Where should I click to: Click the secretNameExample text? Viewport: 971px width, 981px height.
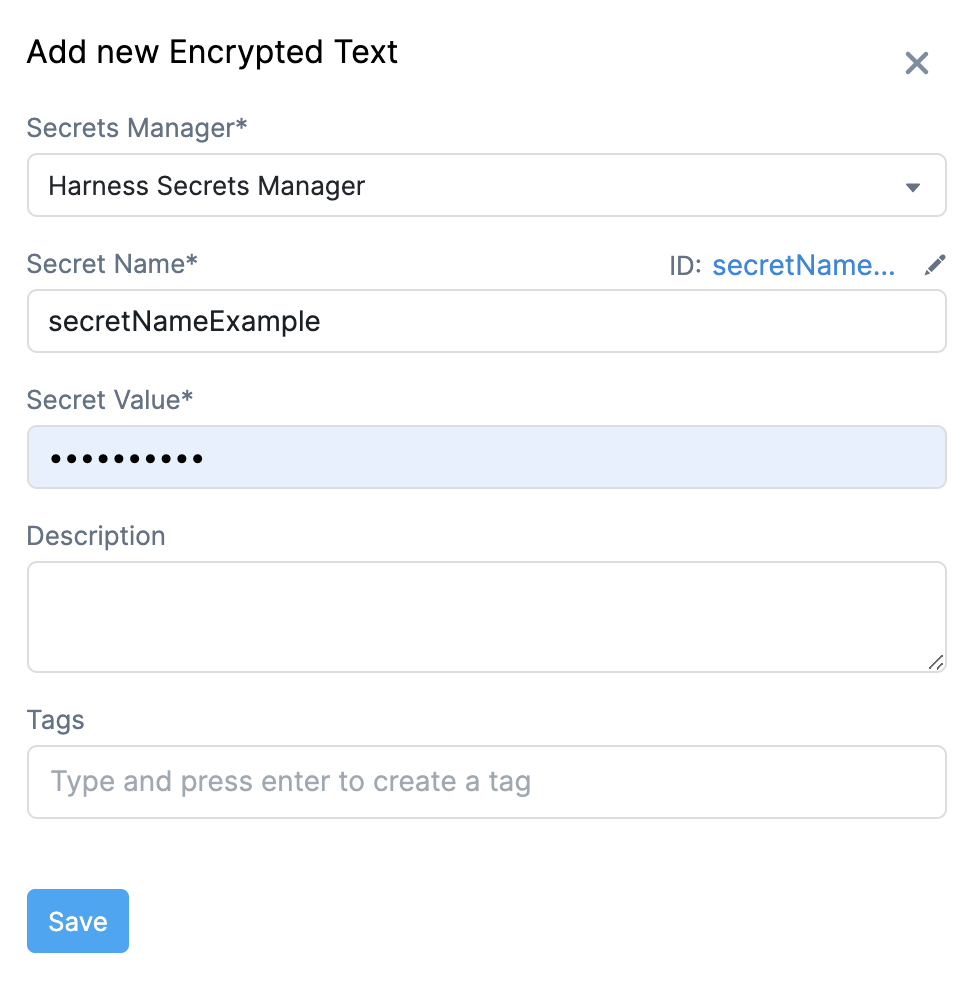tap(185, 322)
